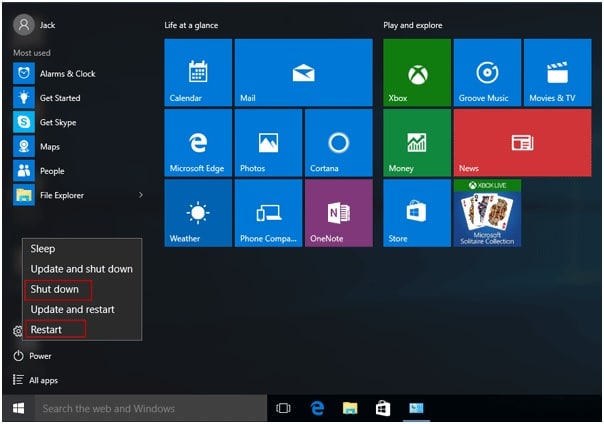Click the Life at a glance heading
This screenshot has height=424, width=604.
pyautogui.click(x=191, y=25)
